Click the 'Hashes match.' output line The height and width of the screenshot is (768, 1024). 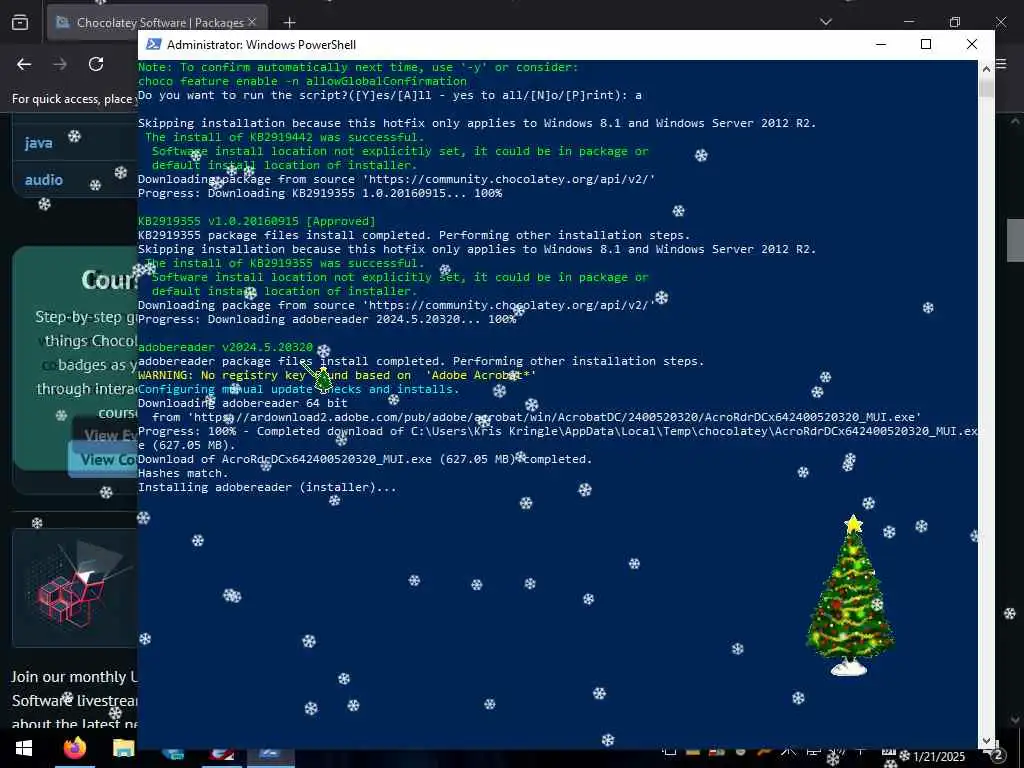click(x=183, y=473)
